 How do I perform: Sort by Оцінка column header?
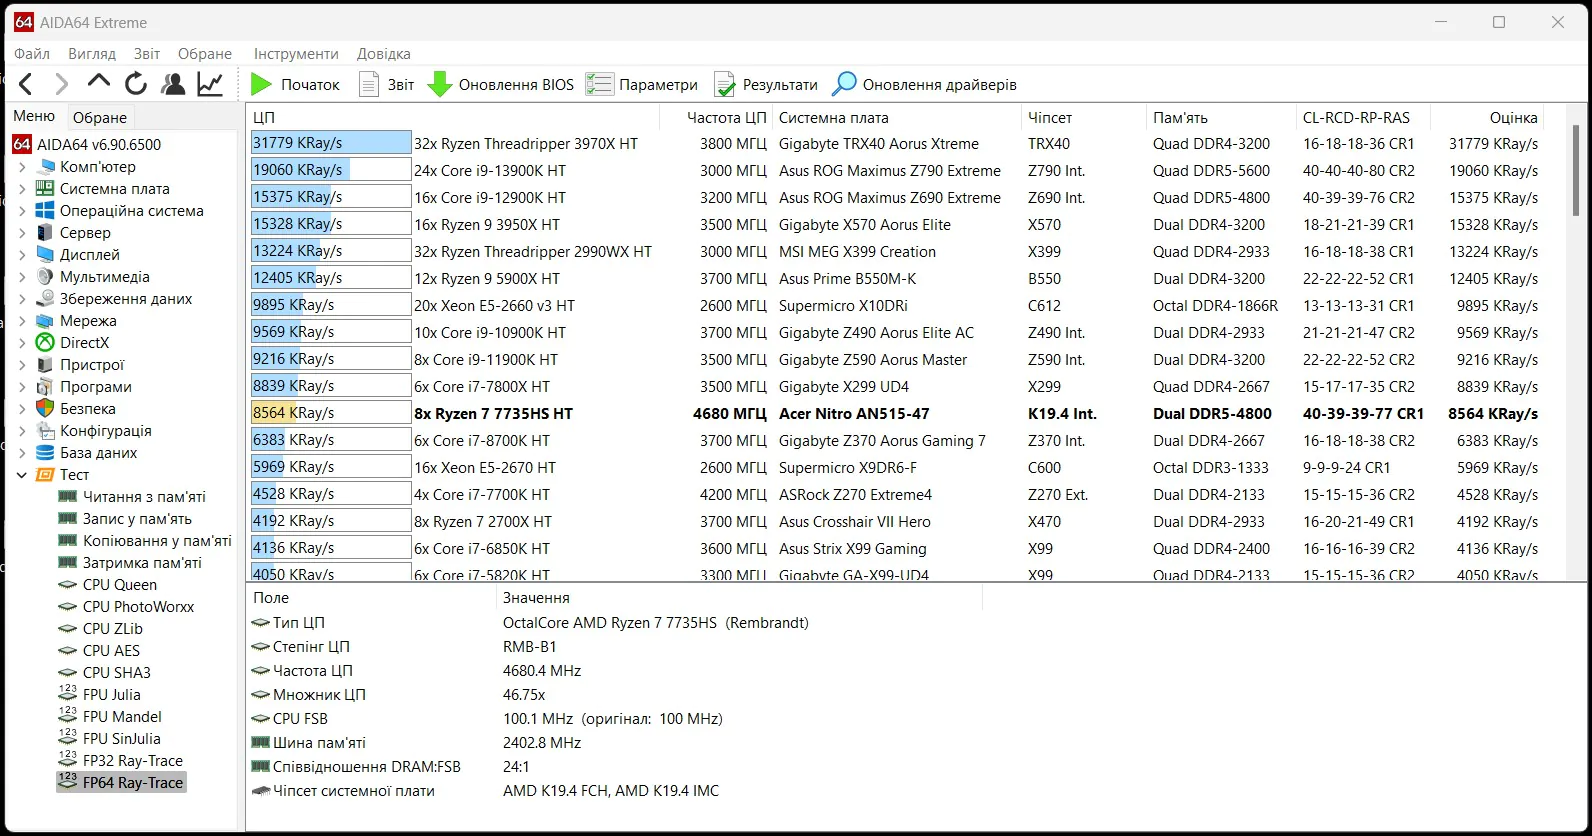point(1487,117)
